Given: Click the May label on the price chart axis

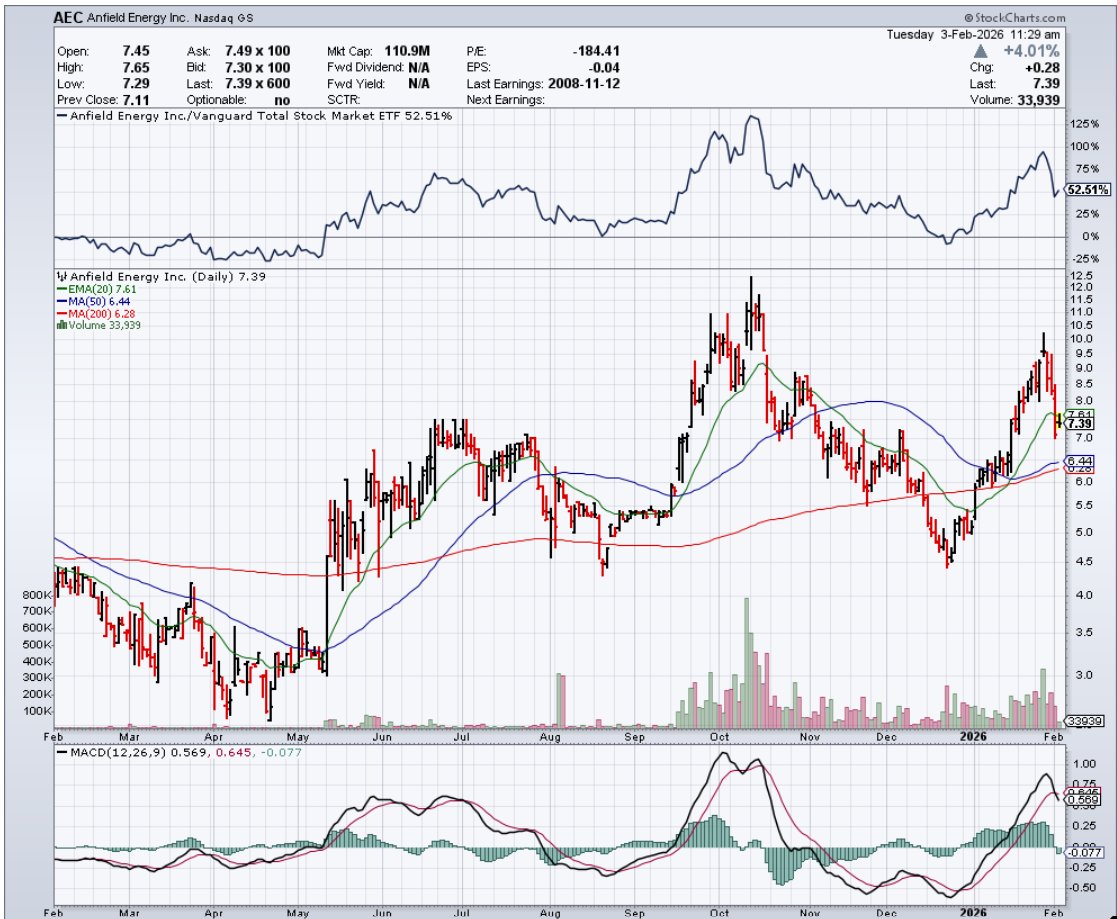Looking at the screenshot, I should click(298, 737).
